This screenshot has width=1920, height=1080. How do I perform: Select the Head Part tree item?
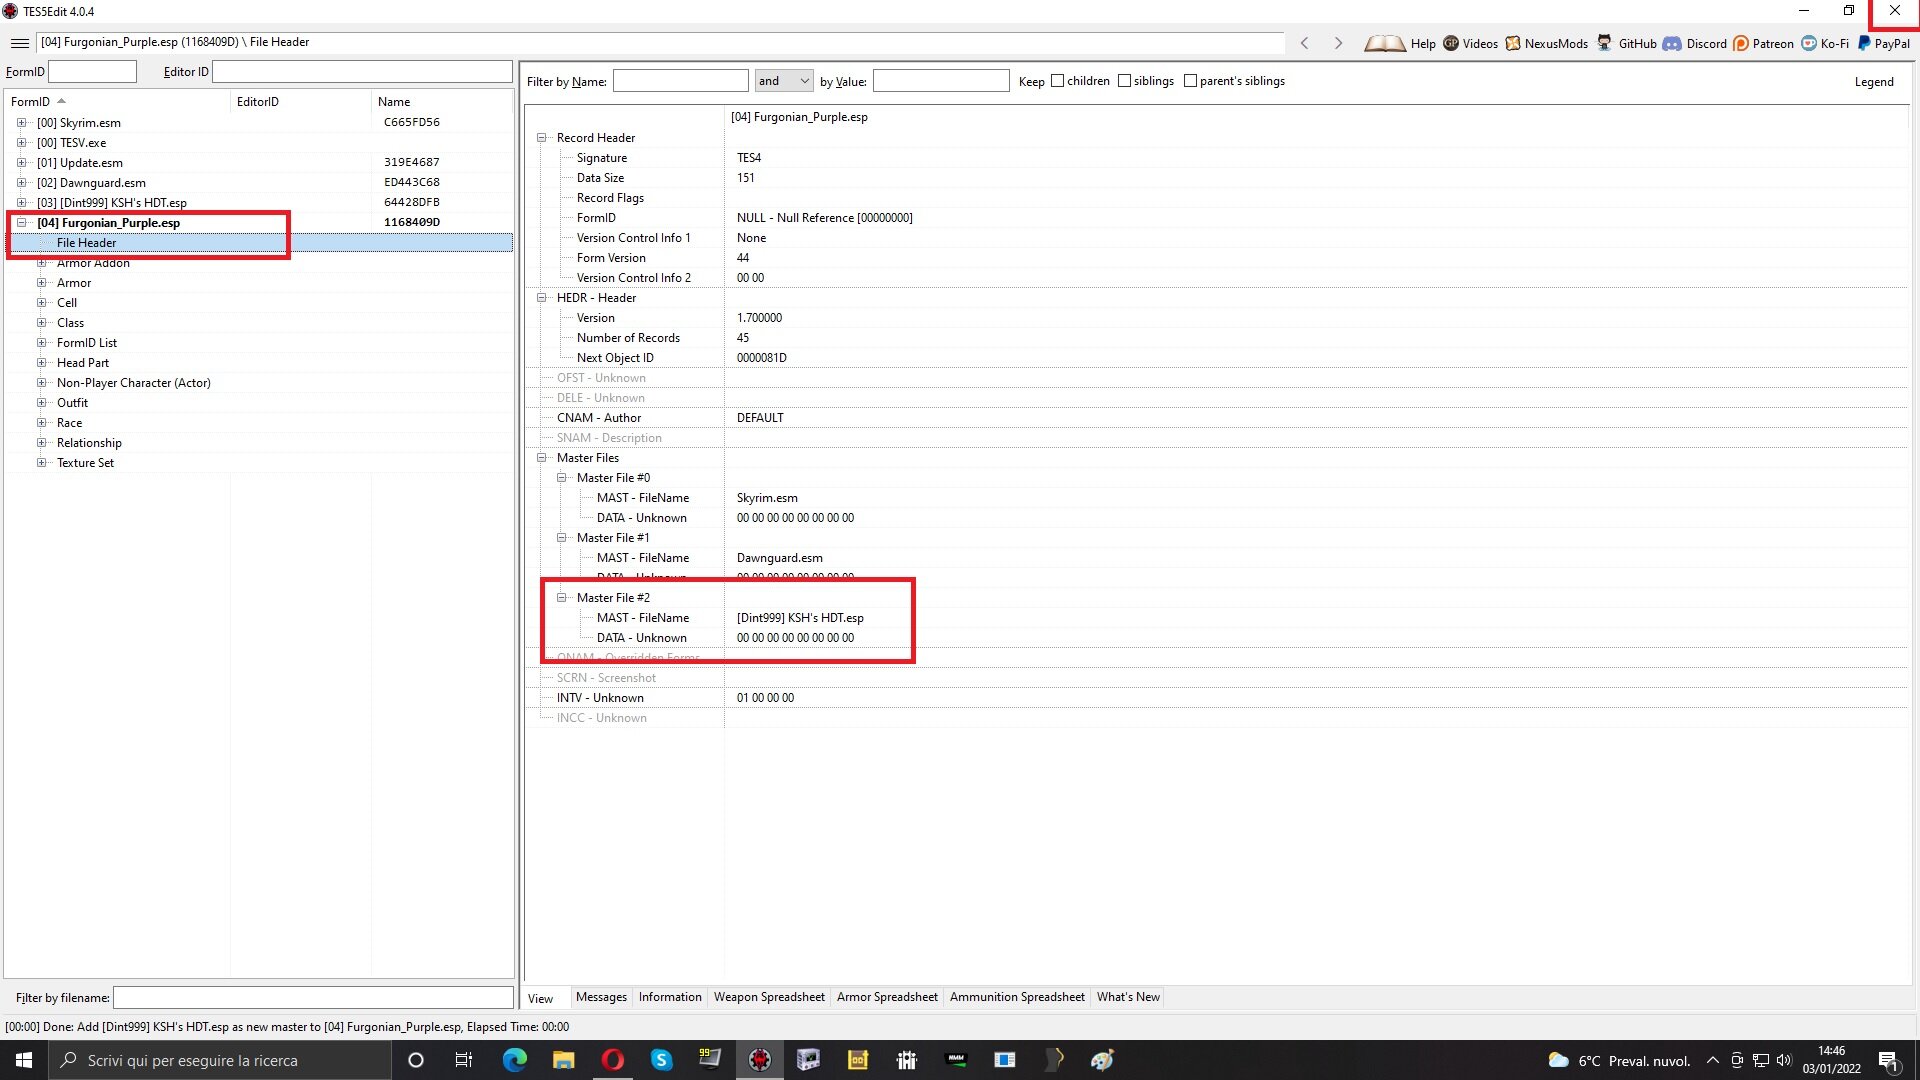pos(83,363)
